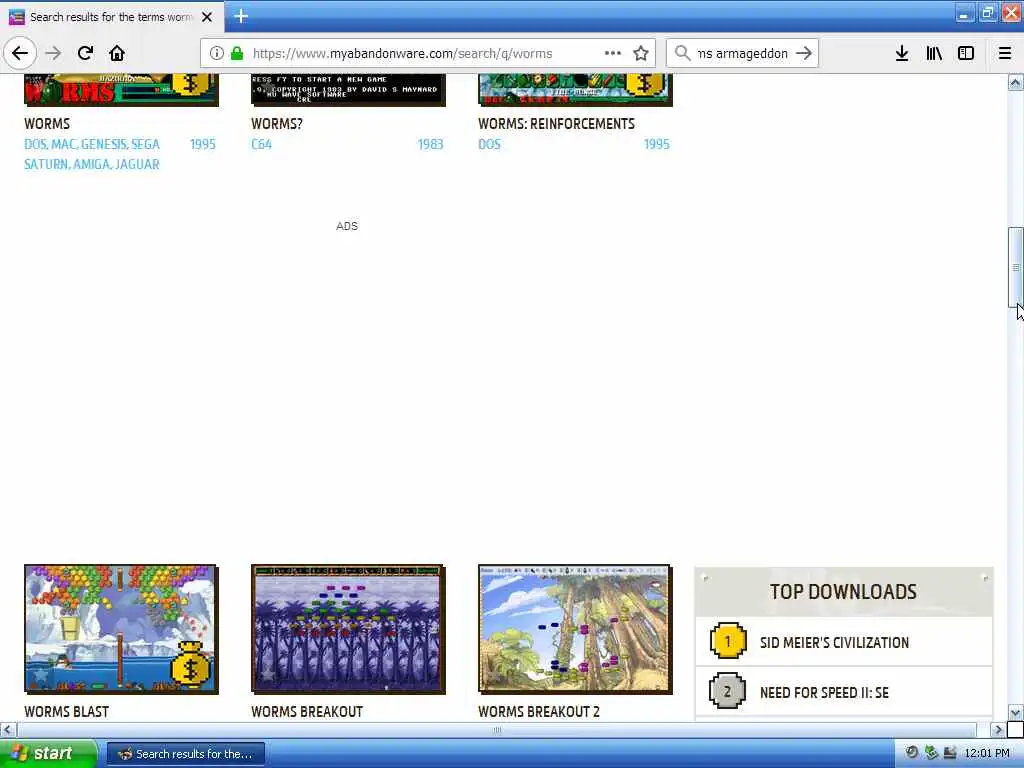
Task: Click the horizontal scrollbar right arrow
Action: pyautogui.click(x=997, y=729)
